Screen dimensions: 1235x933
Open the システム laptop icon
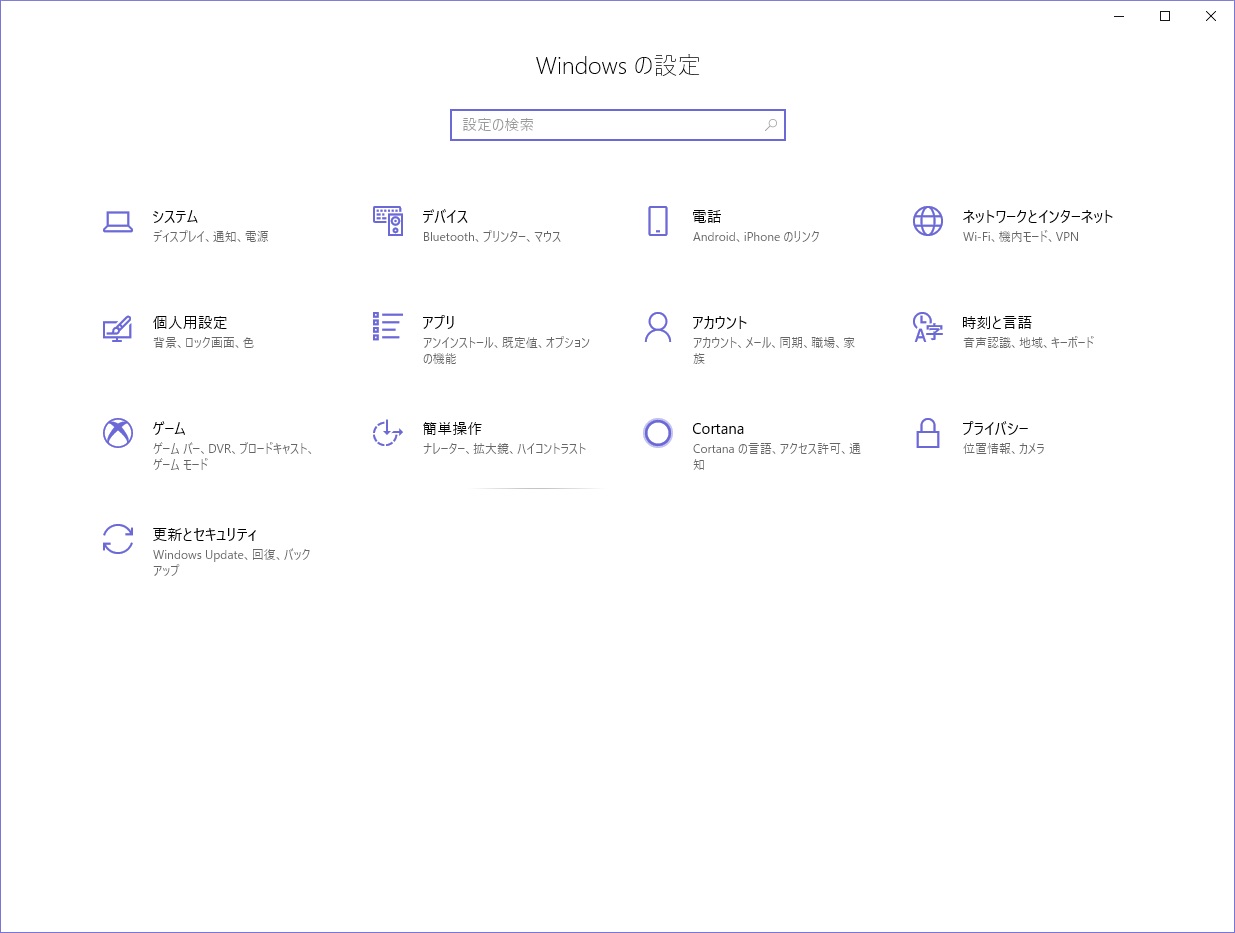(x=118, y=222)
